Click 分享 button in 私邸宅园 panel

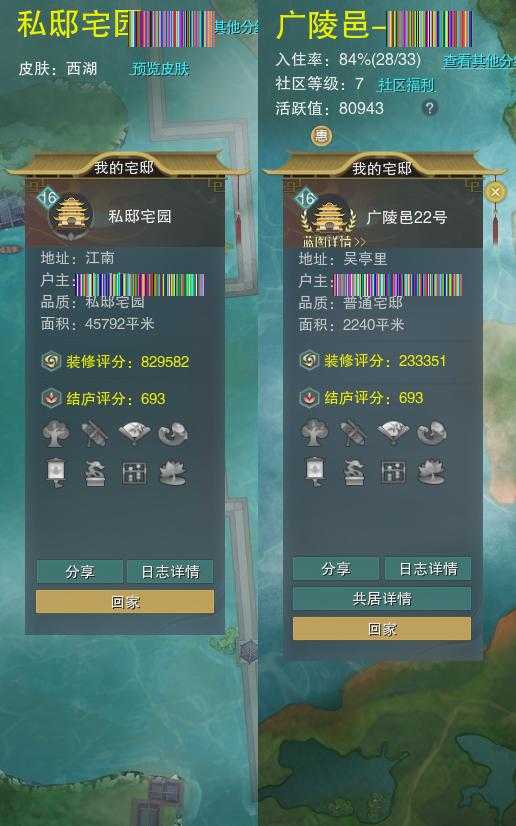[80, 572]
